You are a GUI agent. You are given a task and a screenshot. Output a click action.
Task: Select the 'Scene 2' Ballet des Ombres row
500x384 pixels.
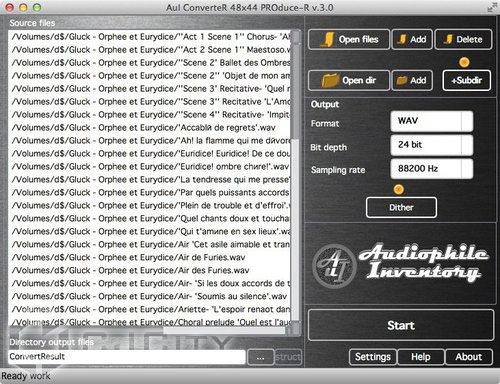coord(149,63)
